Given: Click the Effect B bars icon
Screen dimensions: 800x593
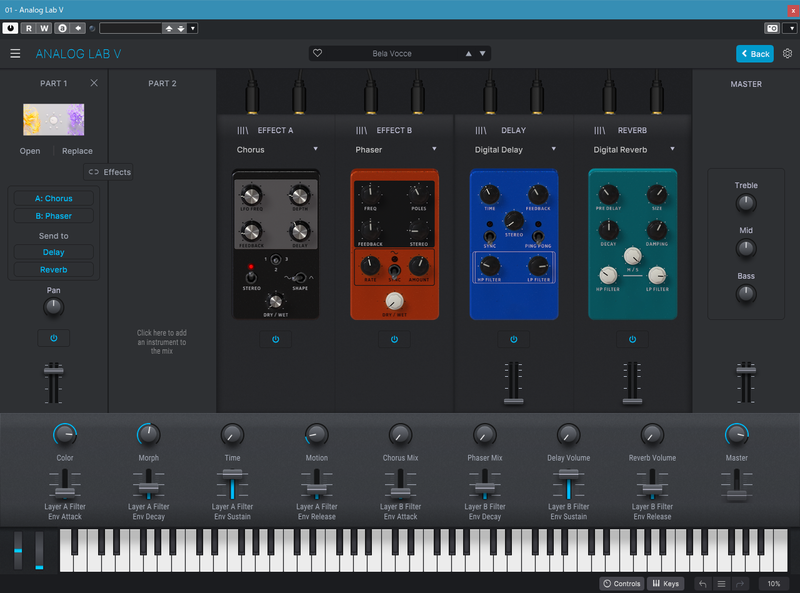Looking at the screenshot, I should 361,131.
